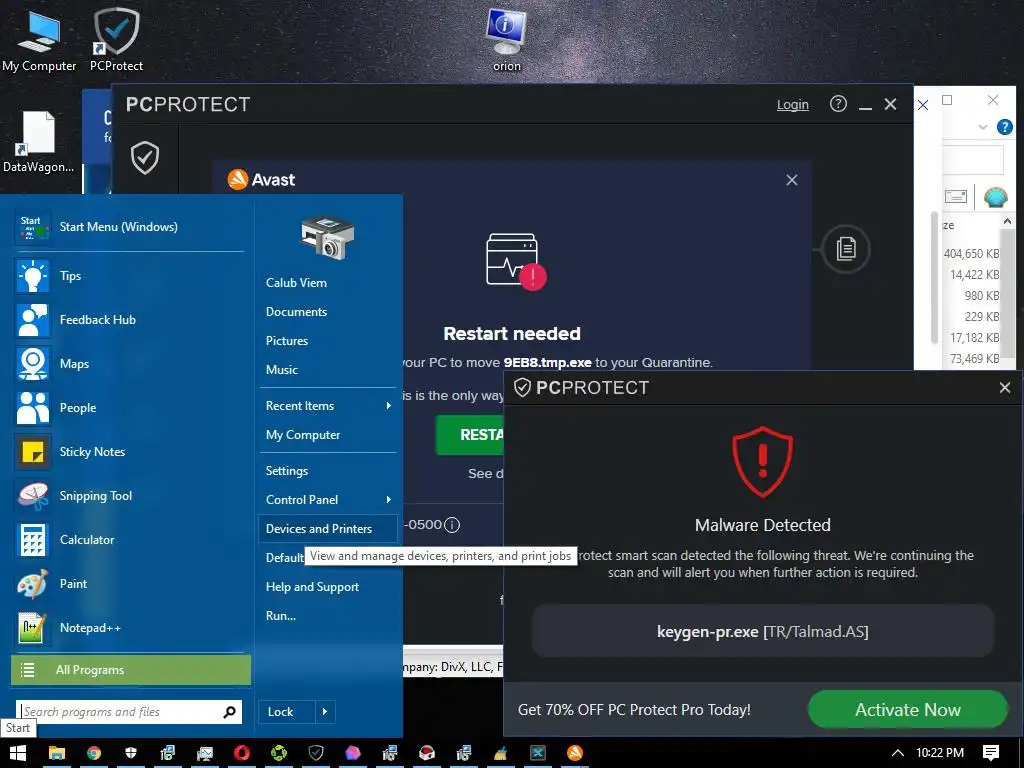Select Devices and Printers
Screen dimensions: 1024x768
pyautogui.click(x=327, y=529)
